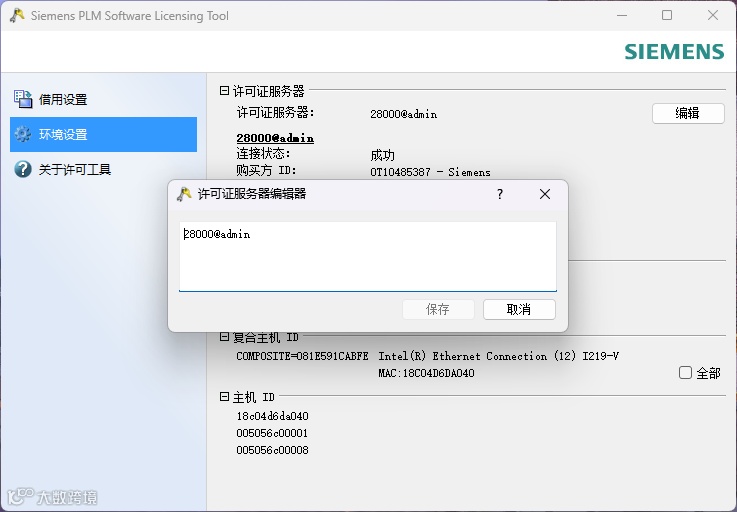The height and width of the screenshot is (512, 737).
Task: Click the licensing tool key icon in title bar
Action: click(17, 16)
